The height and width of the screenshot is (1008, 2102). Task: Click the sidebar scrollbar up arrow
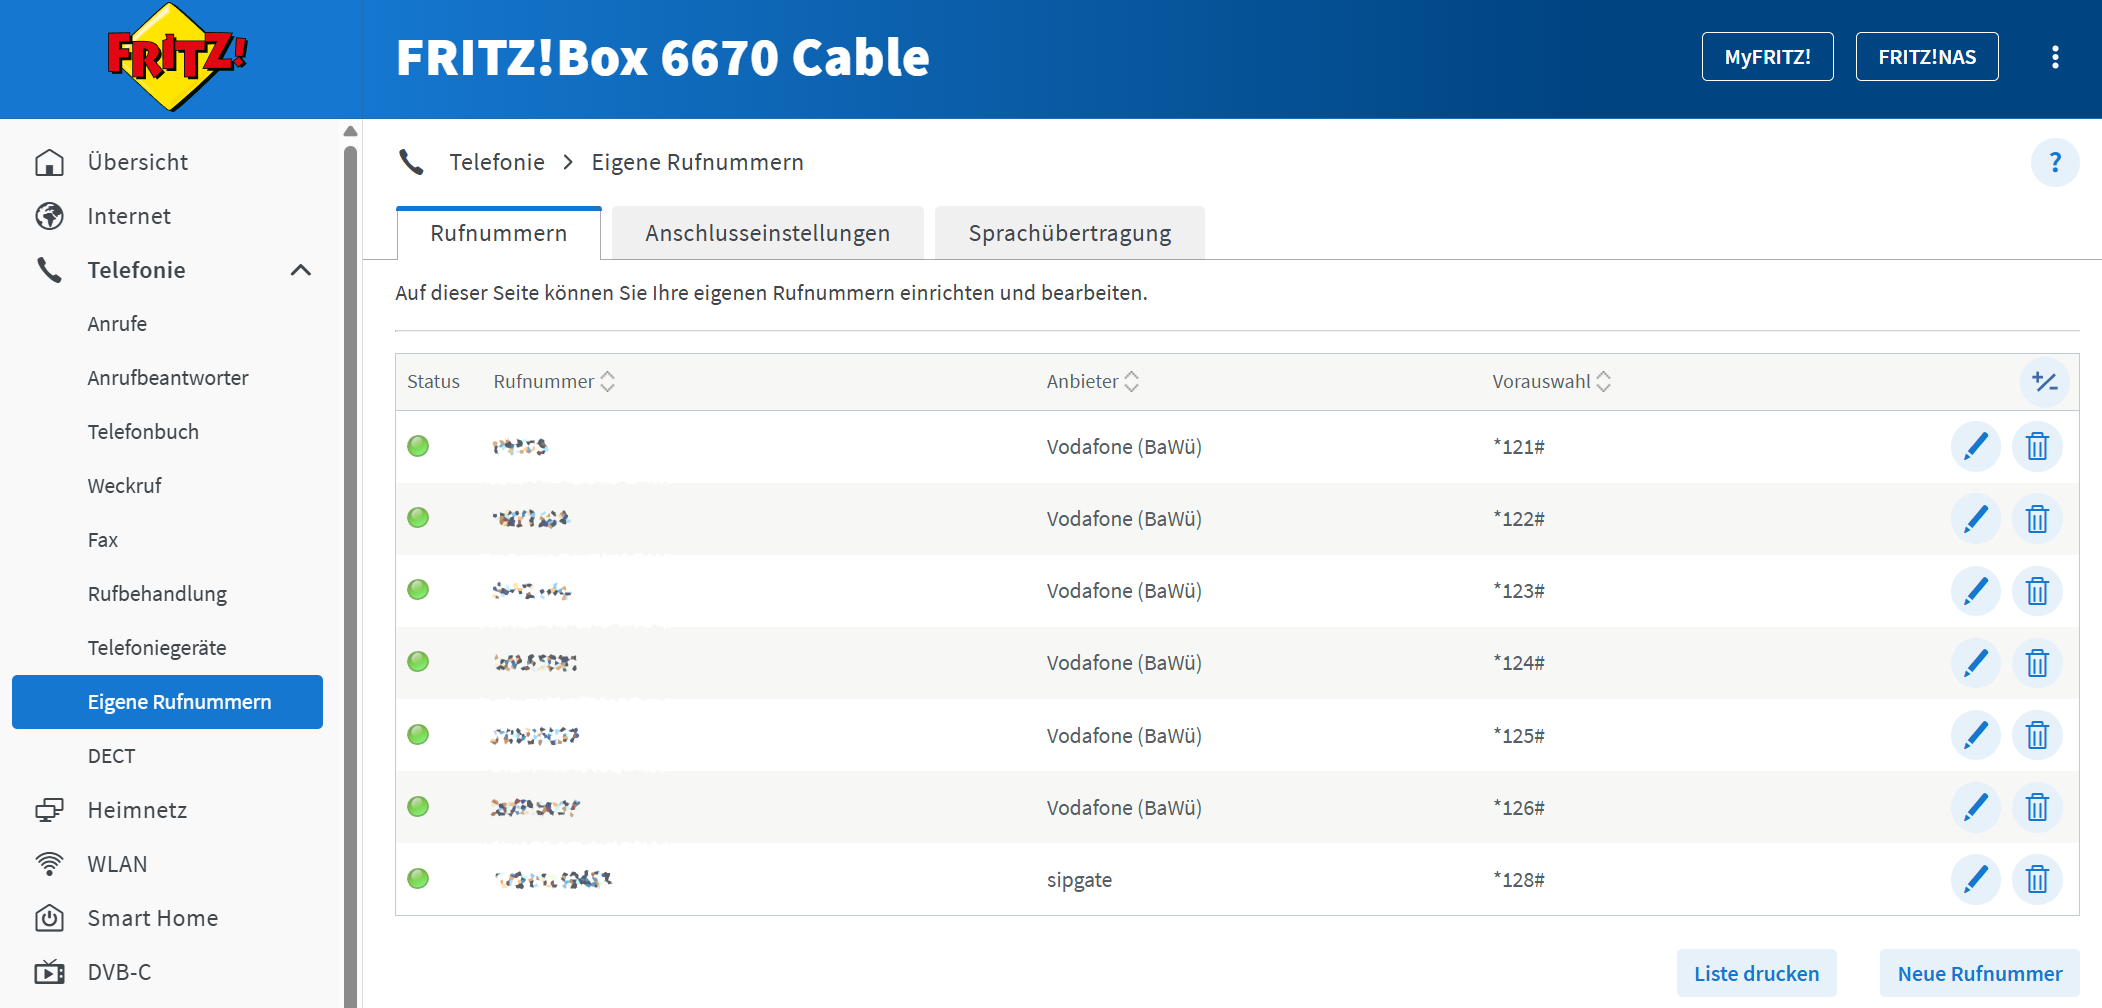pyautogui.click(x=350, y=131)
